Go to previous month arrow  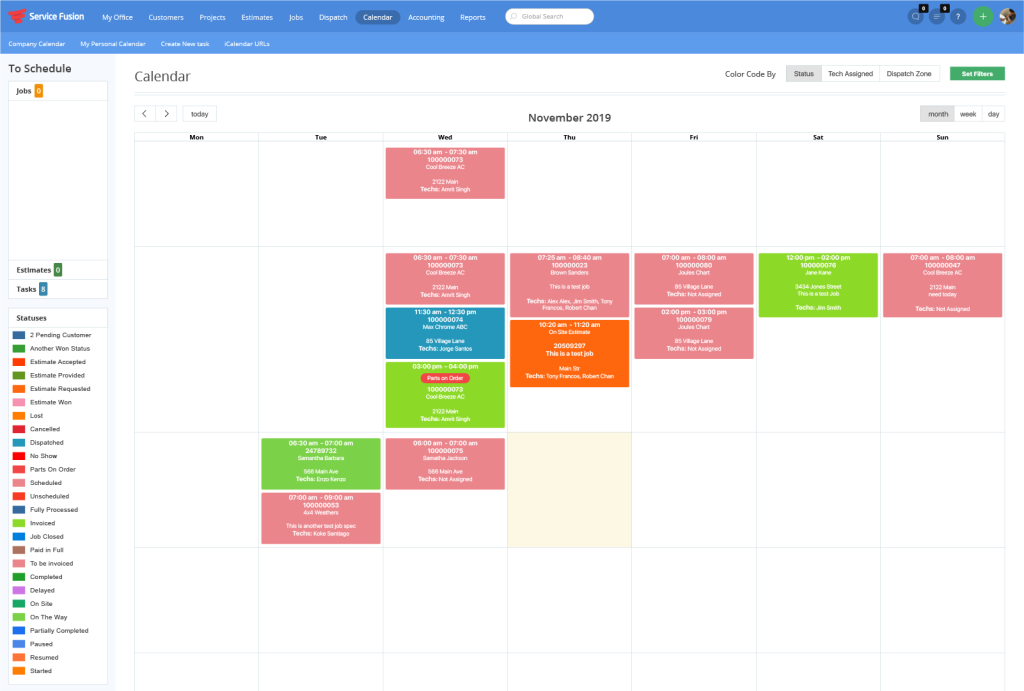click(145, 114)
